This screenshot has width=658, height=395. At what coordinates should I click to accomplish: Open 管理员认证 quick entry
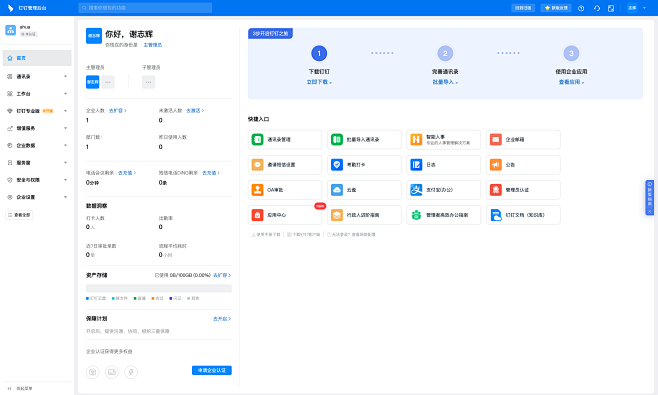coord(523,190)
